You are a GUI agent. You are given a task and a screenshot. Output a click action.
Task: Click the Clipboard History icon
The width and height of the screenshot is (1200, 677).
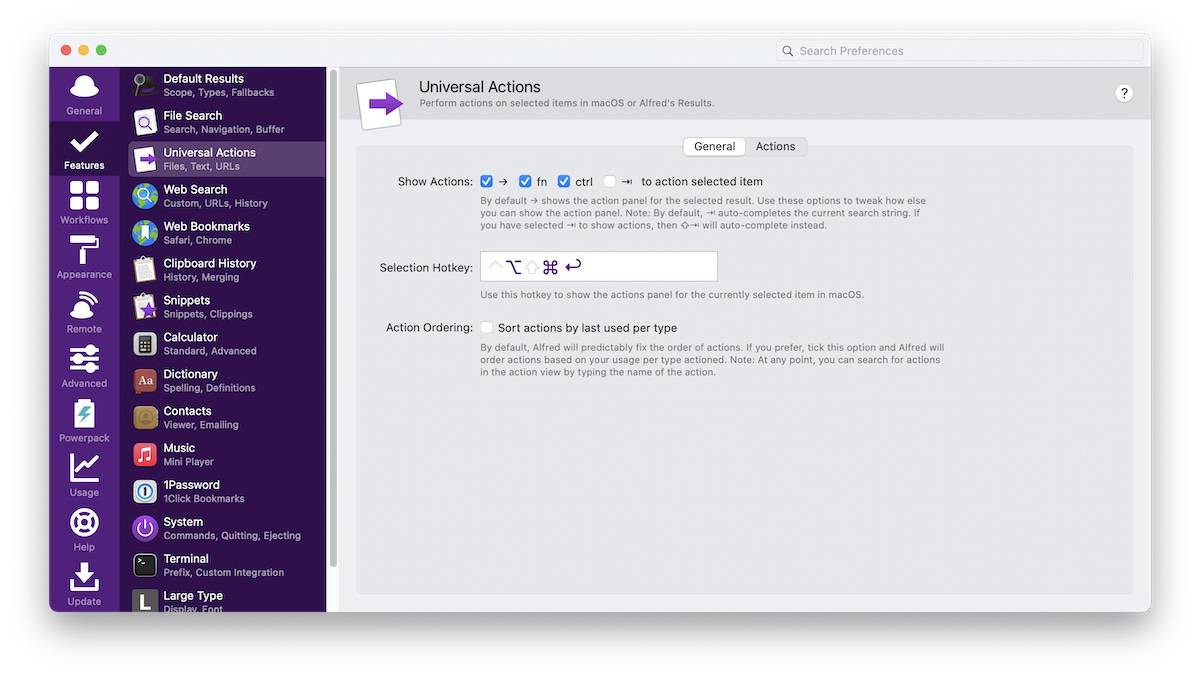(x=145, y=270)
